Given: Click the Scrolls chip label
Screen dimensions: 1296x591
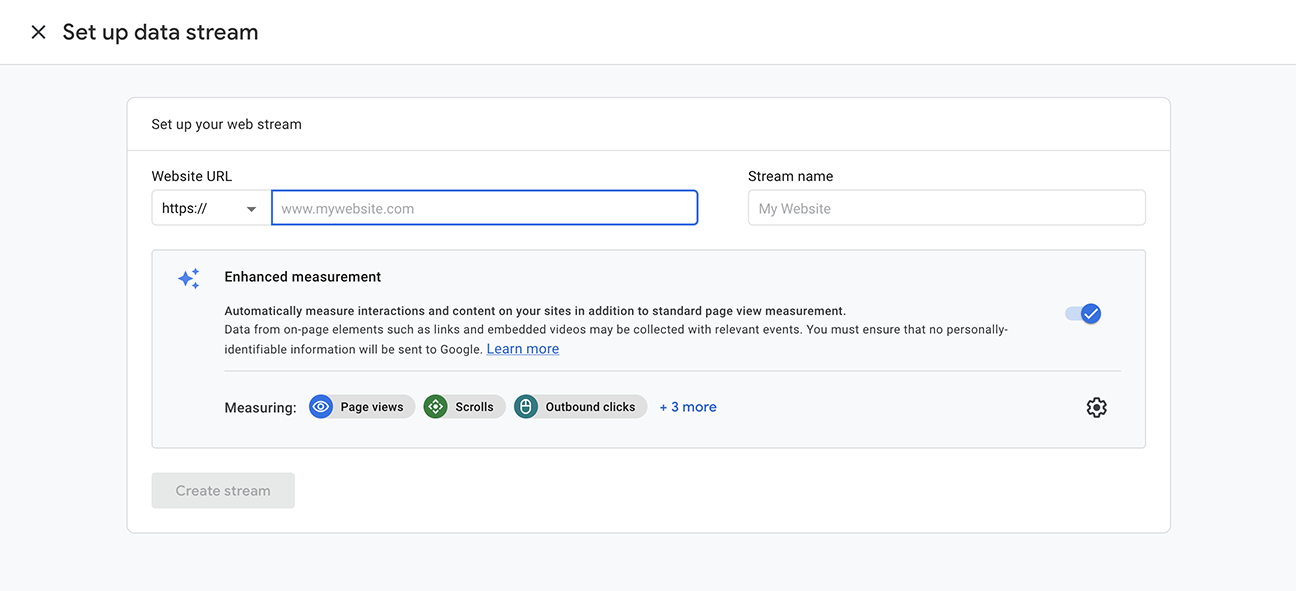Looking at the screenshot, I should [x=474, y=407].
